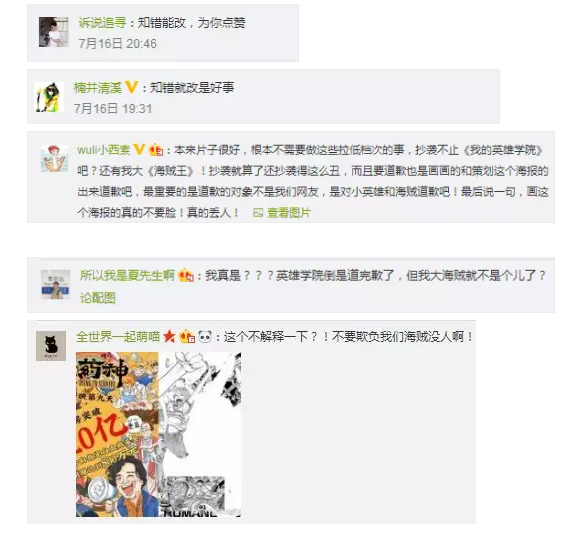Click picture icon before 查看图片
The width and height of the screenshot is (581, 533).
pyautogui.click(x=258, y=213)
